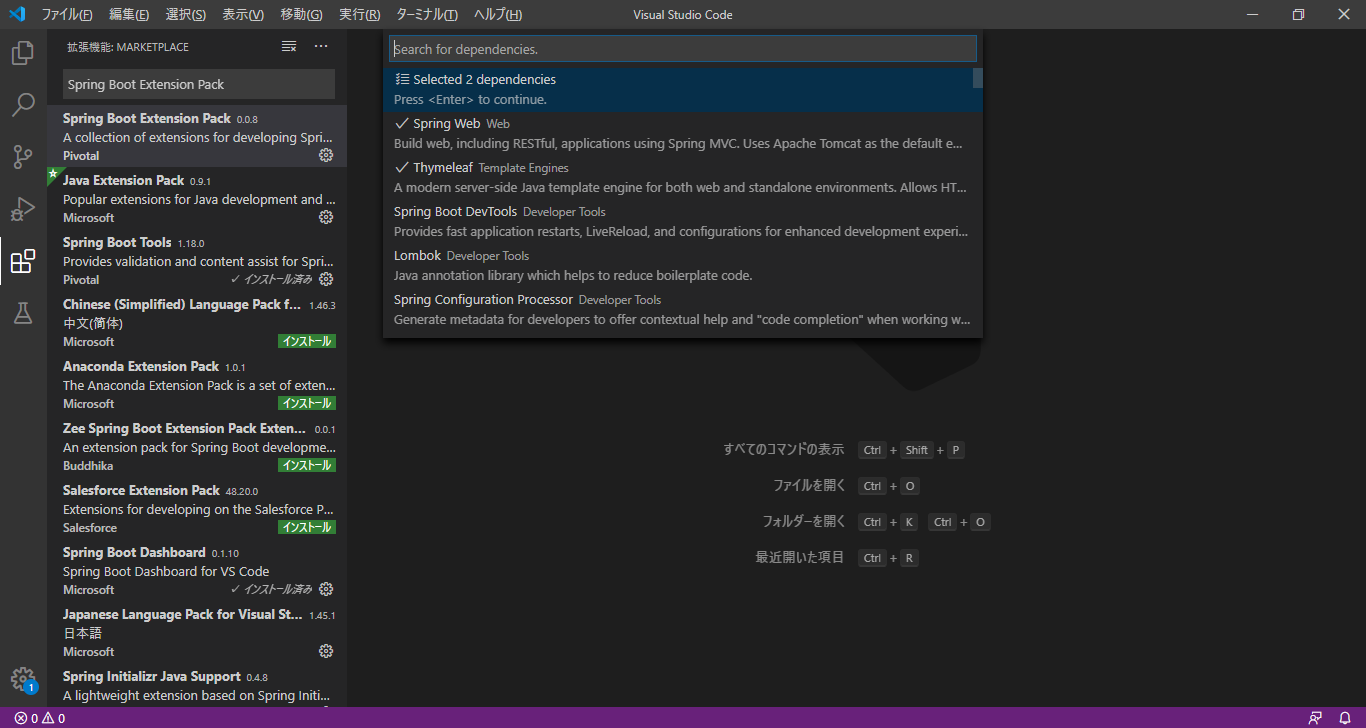The height and width of the screenshot is (728, 1366).
Task: Open the Spring Initializr Java Support listing
Action: coord(197,686)
